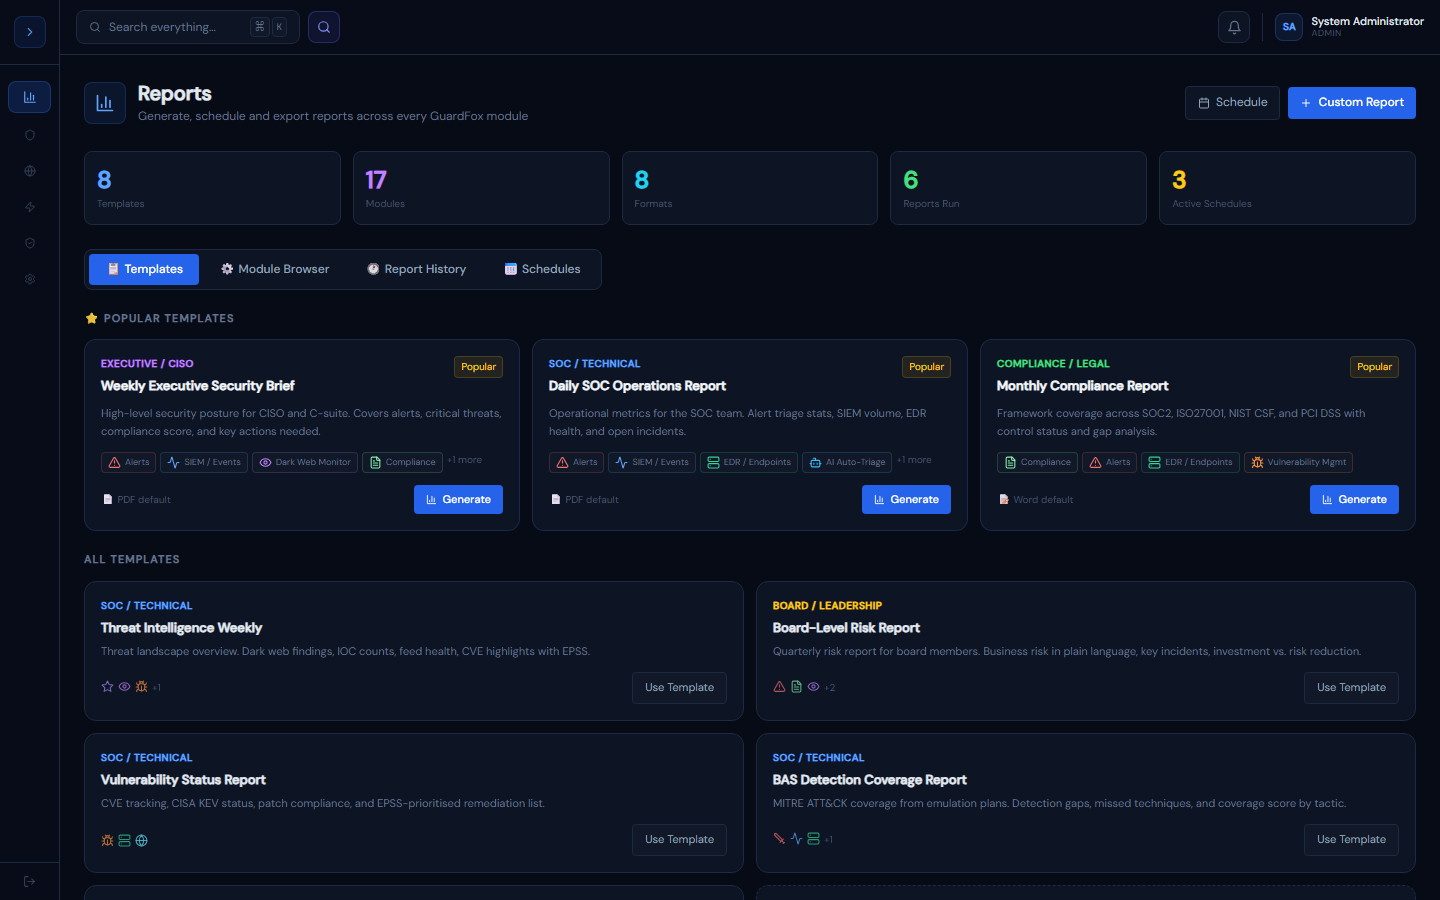Click EDR / Endpoints tag in Monthly Compliance Report

click(1191, 462)
